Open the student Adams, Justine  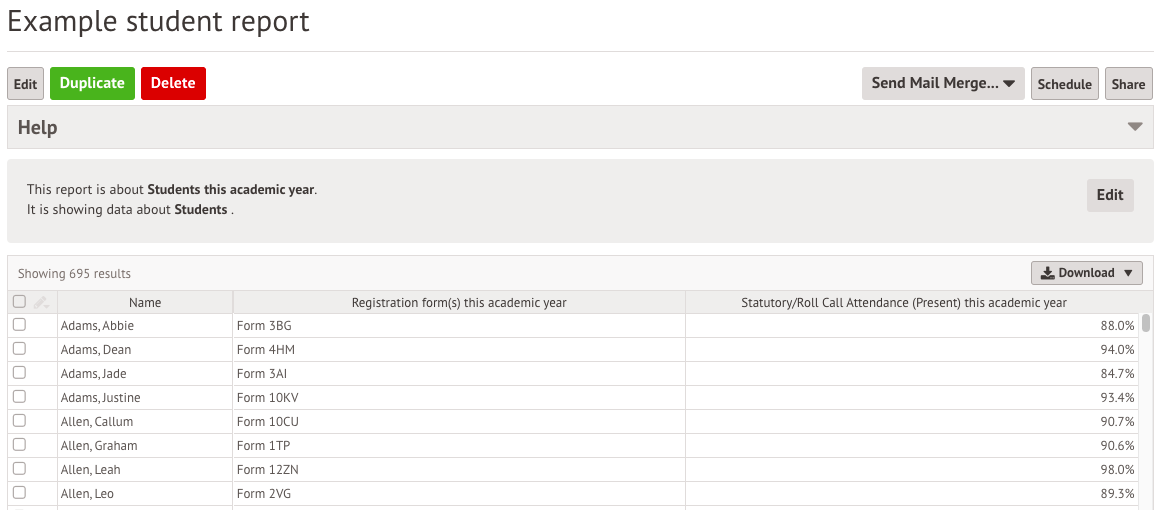tap(100, 398)
